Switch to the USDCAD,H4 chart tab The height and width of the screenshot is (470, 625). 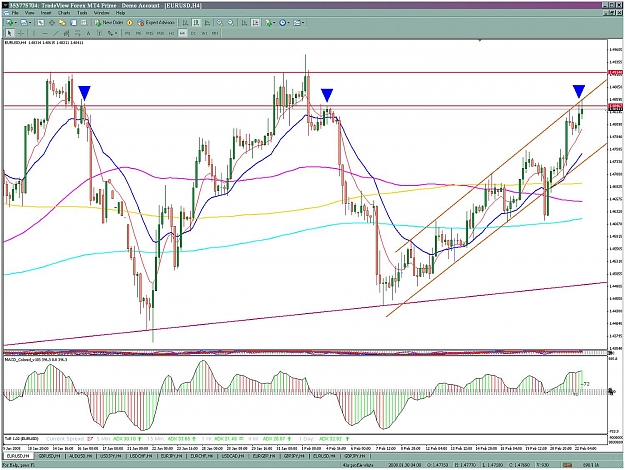(x=234, y=456)
